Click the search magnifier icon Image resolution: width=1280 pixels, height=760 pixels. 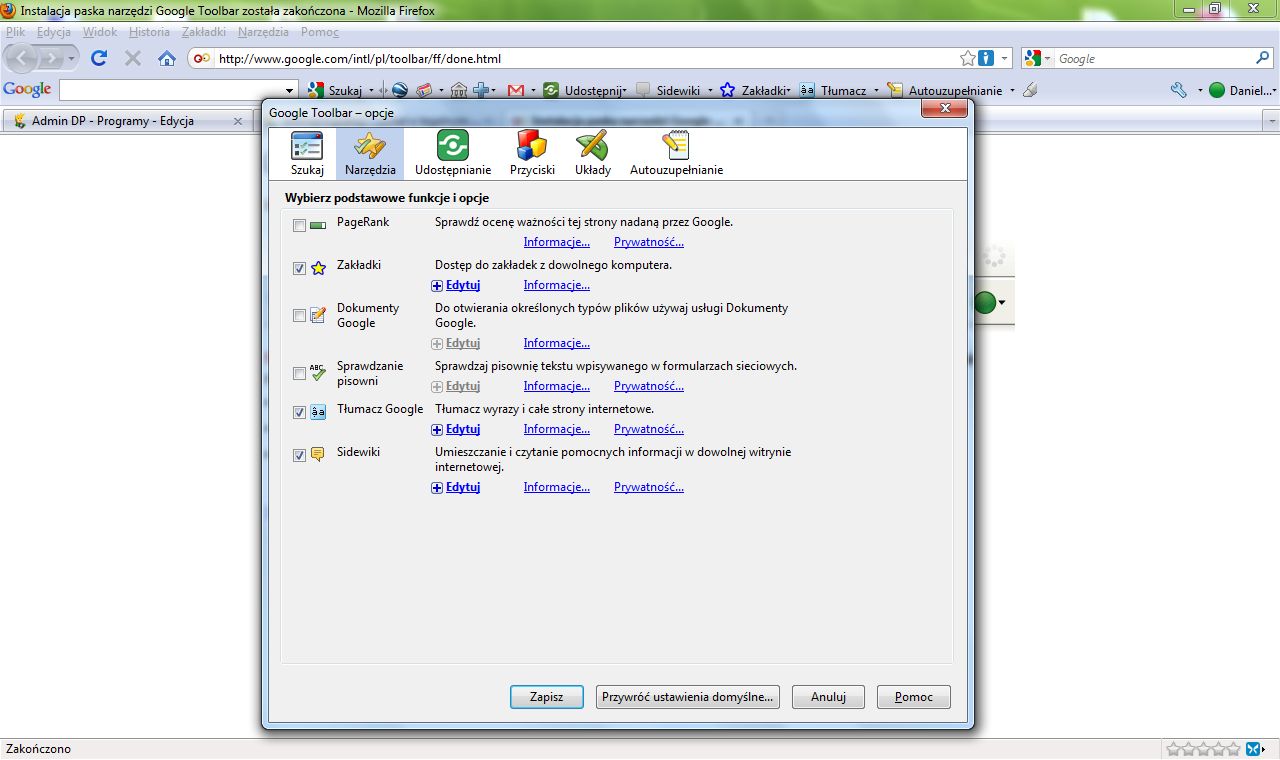point(1262,58)
